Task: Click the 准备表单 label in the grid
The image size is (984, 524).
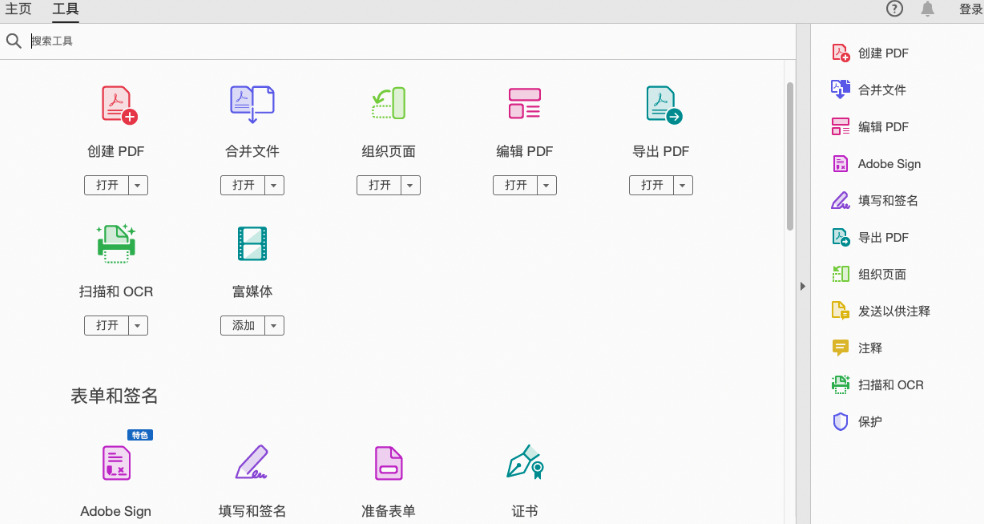Action: point(388,511)
